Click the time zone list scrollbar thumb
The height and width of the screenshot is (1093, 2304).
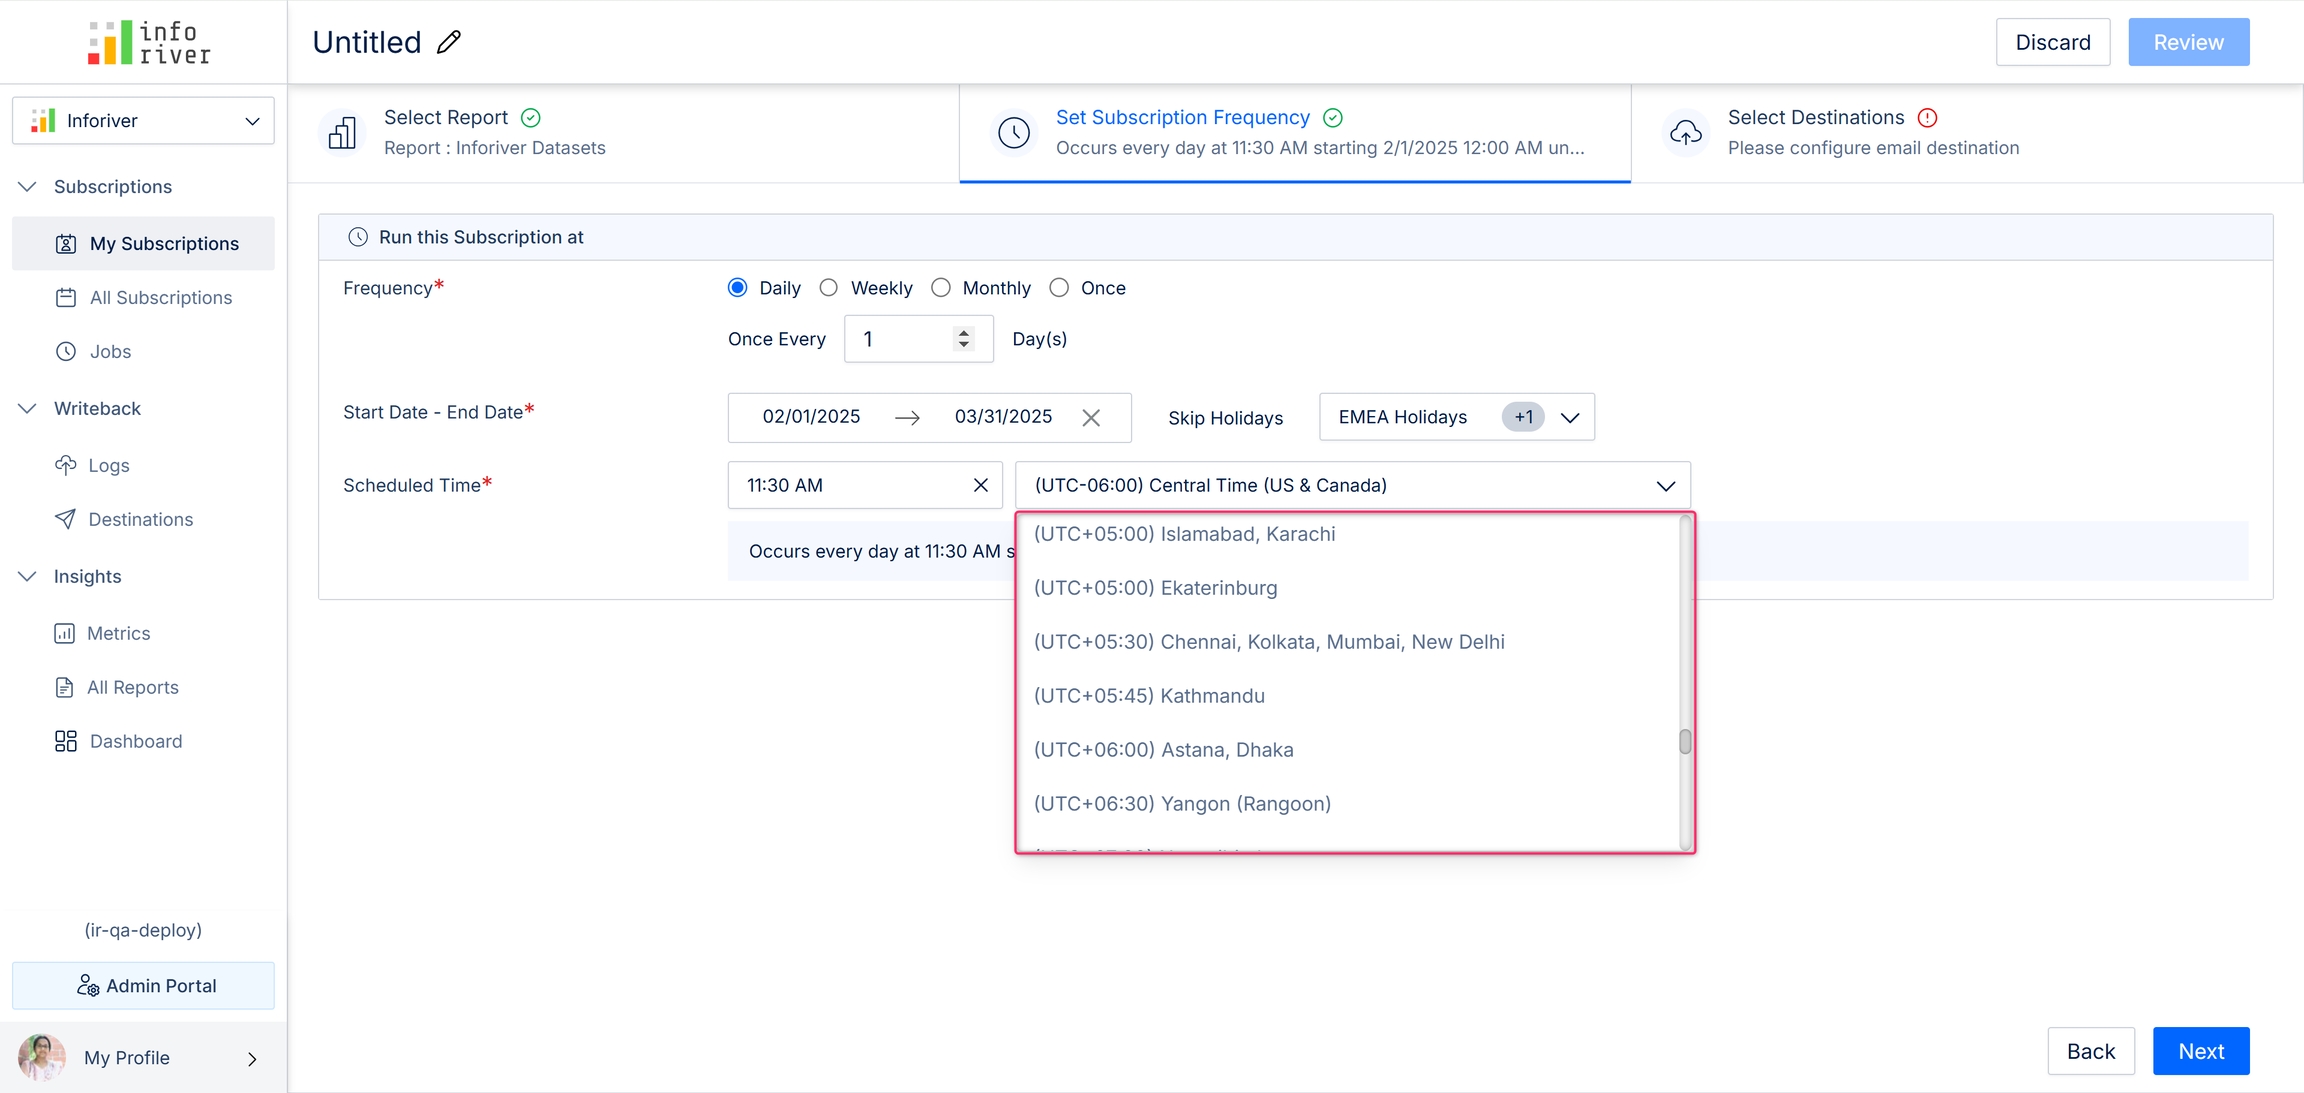point(1684,742)
